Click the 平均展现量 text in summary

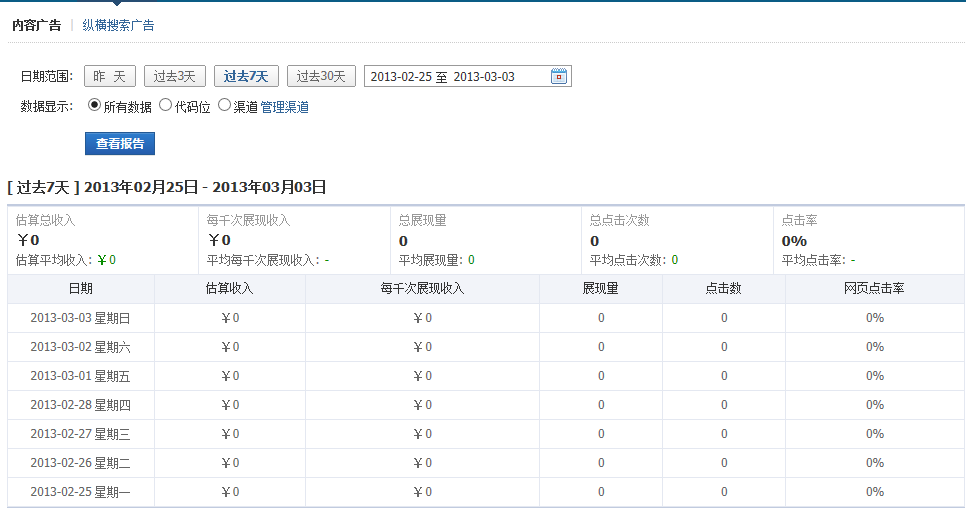tap(436, 260)
